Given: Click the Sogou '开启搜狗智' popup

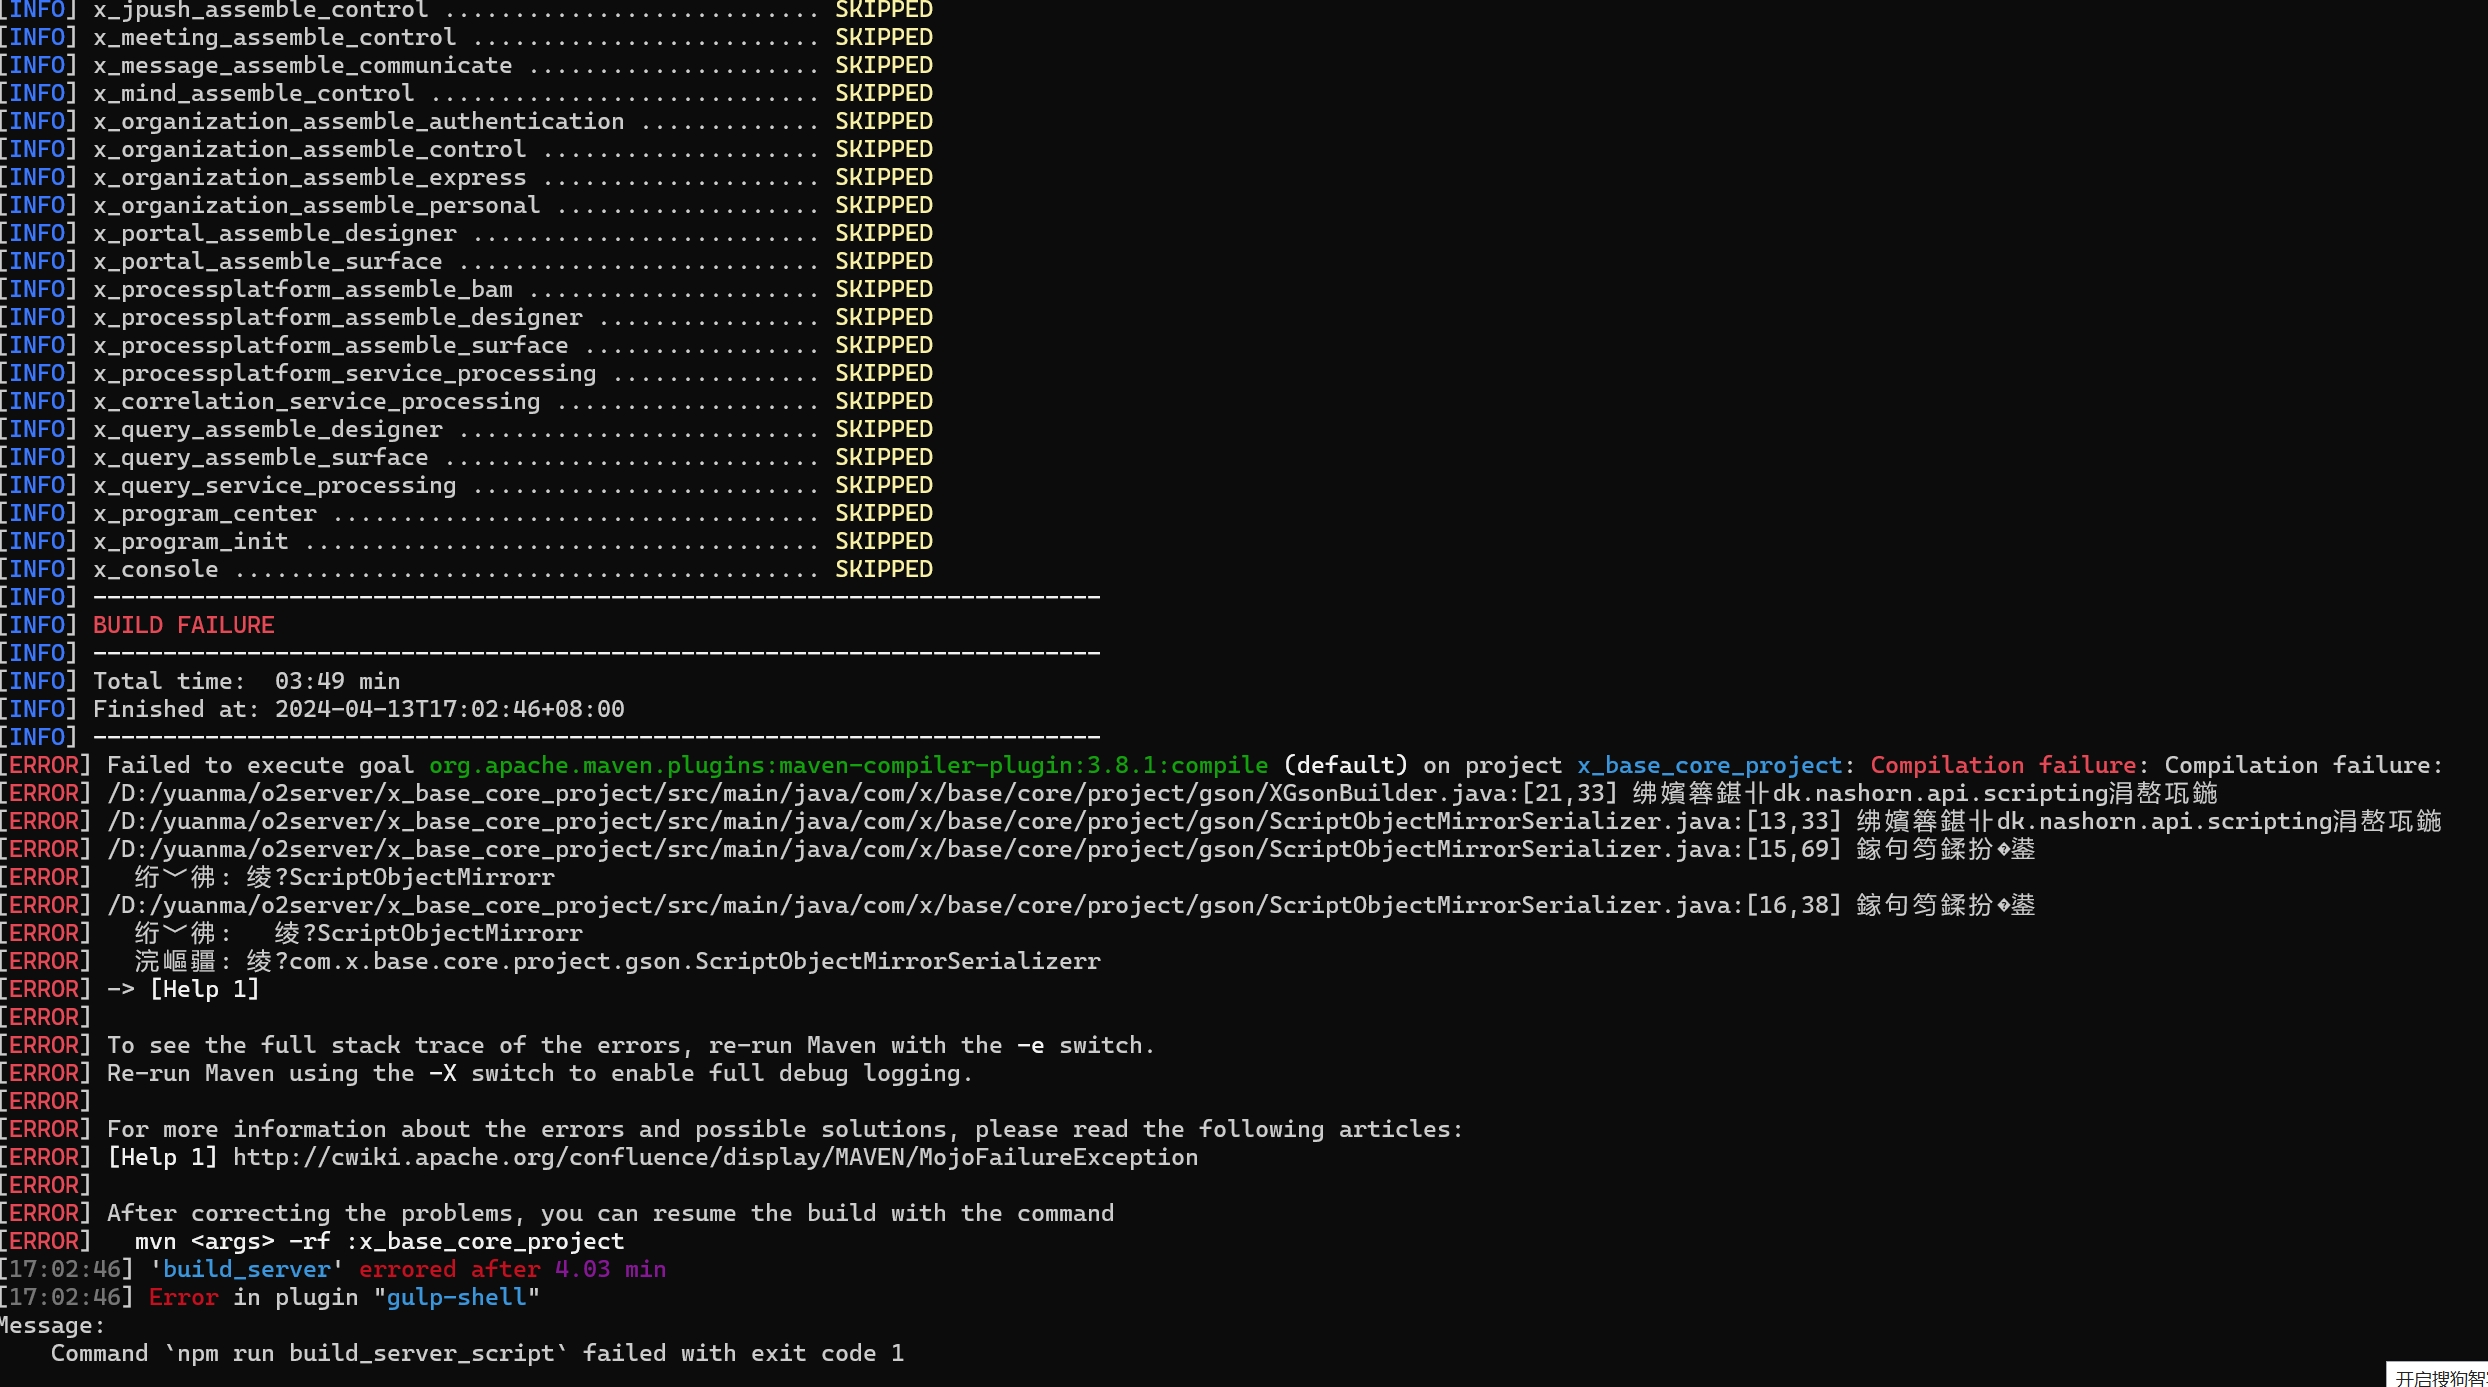Looking at the screenshot, I should (2438, 1377).
